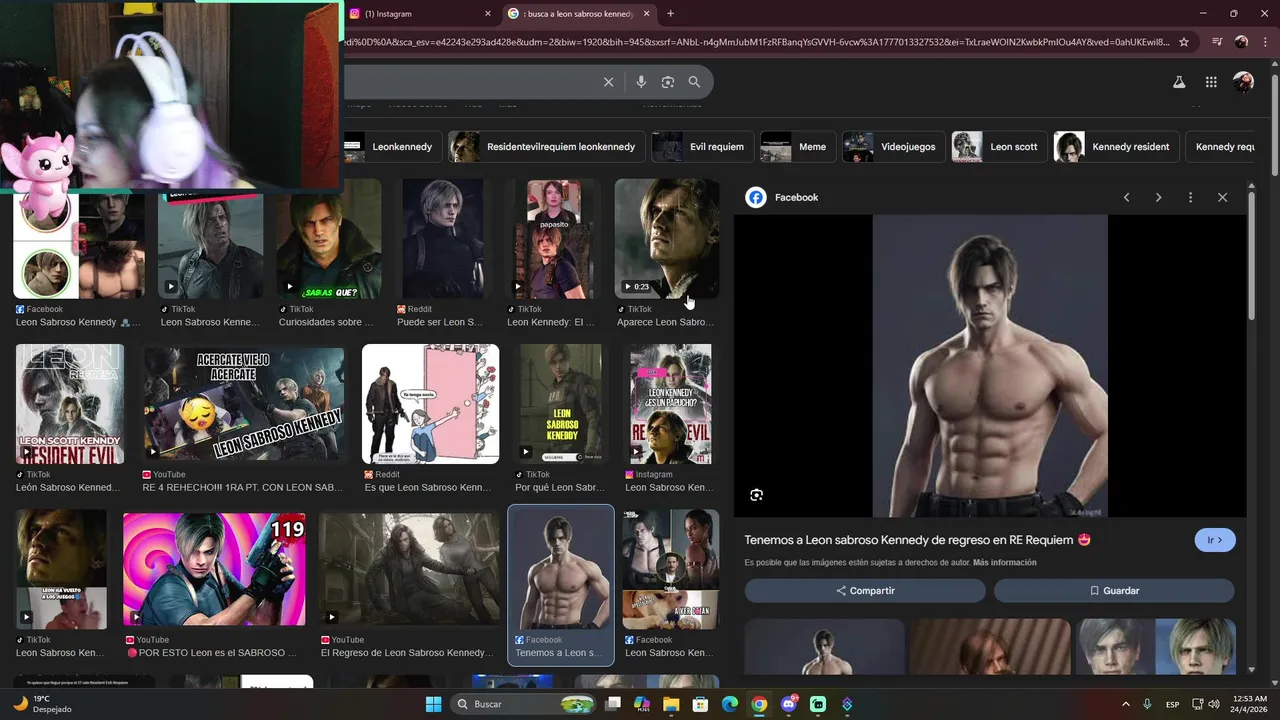
Task: Filter by Meme chip
Action: [797, 147]
